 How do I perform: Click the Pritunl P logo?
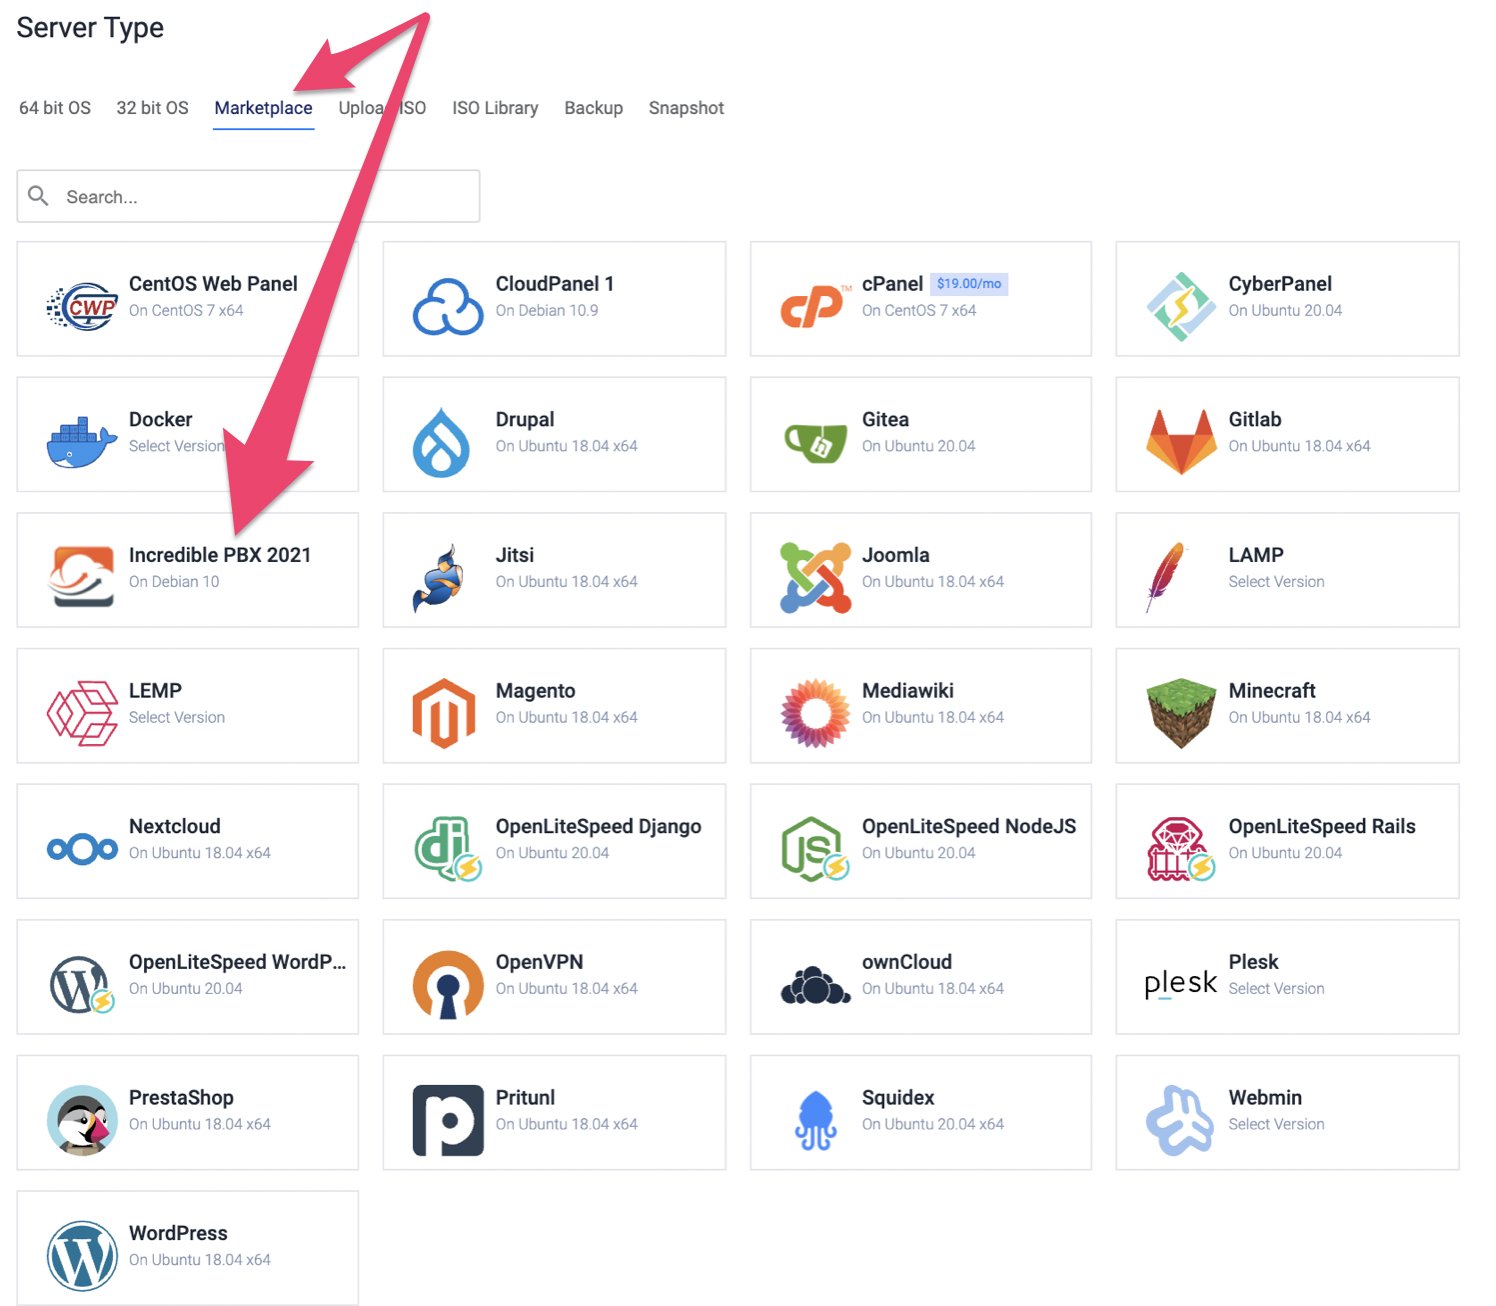448,1120
